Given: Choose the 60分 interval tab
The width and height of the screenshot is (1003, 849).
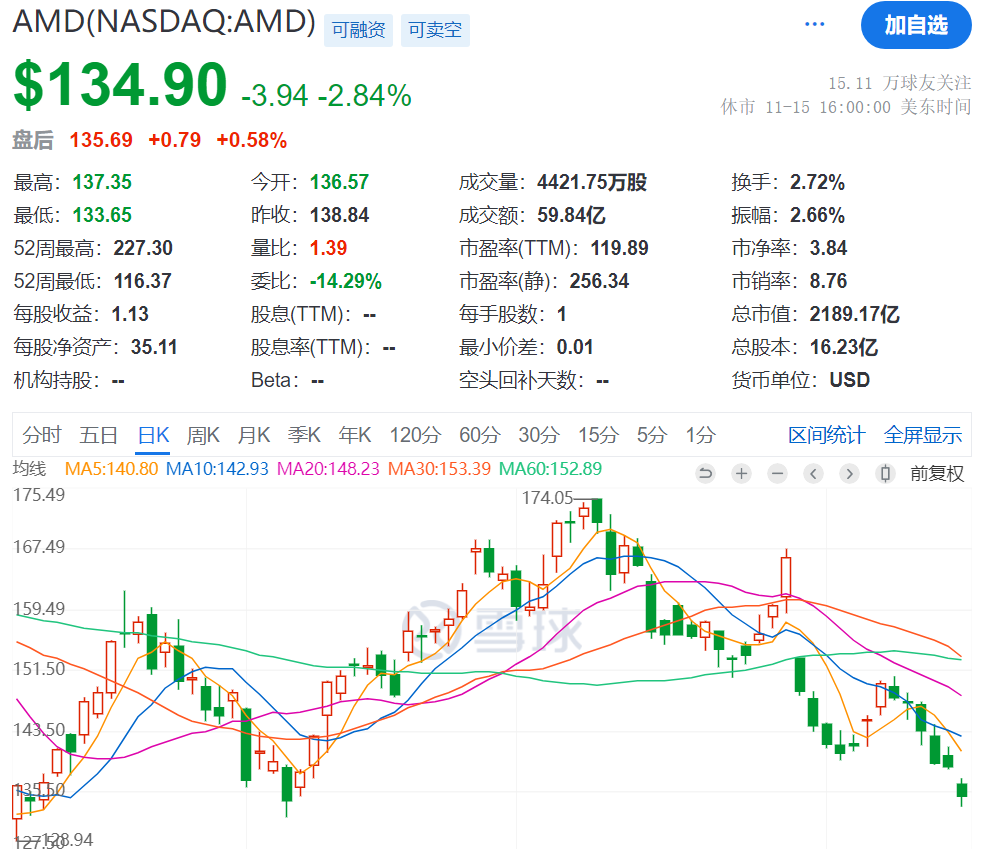Looking at the screenshot, I should (479, 435).
